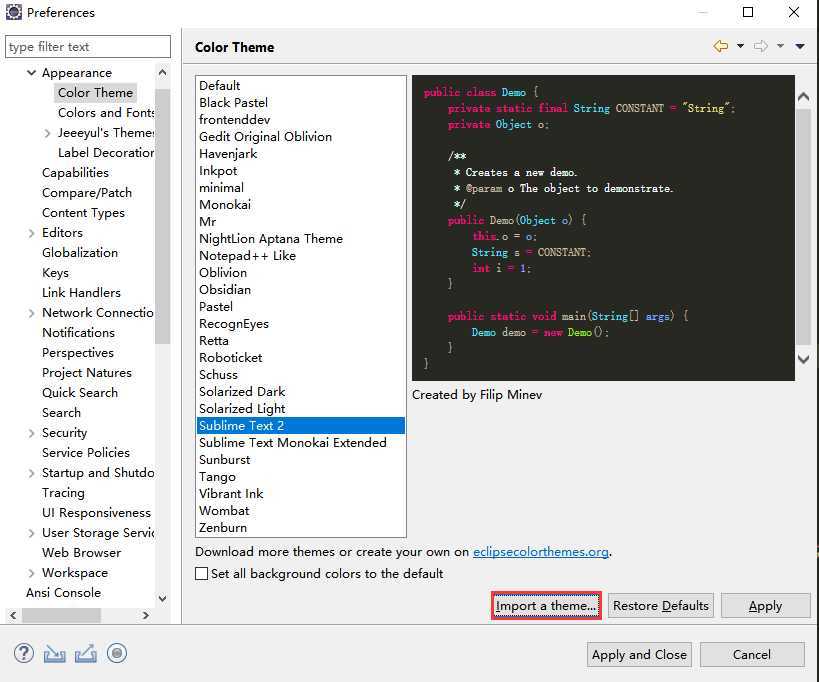Choose the Vibrant Ink theme
The height and width of the screenshot is (682, 819).
(x=300, y=493)
